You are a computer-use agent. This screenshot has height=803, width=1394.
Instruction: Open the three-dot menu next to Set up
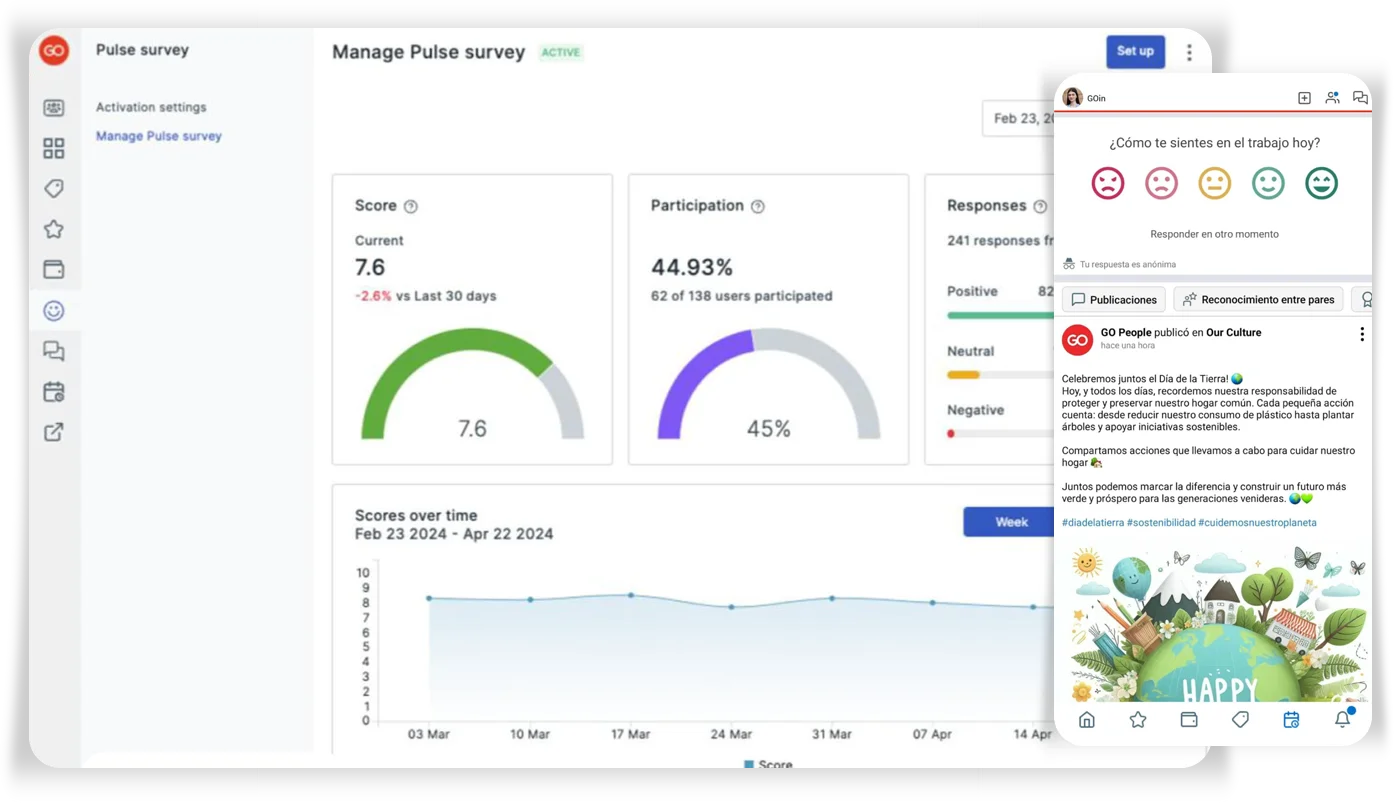(x=1189, y=52)
